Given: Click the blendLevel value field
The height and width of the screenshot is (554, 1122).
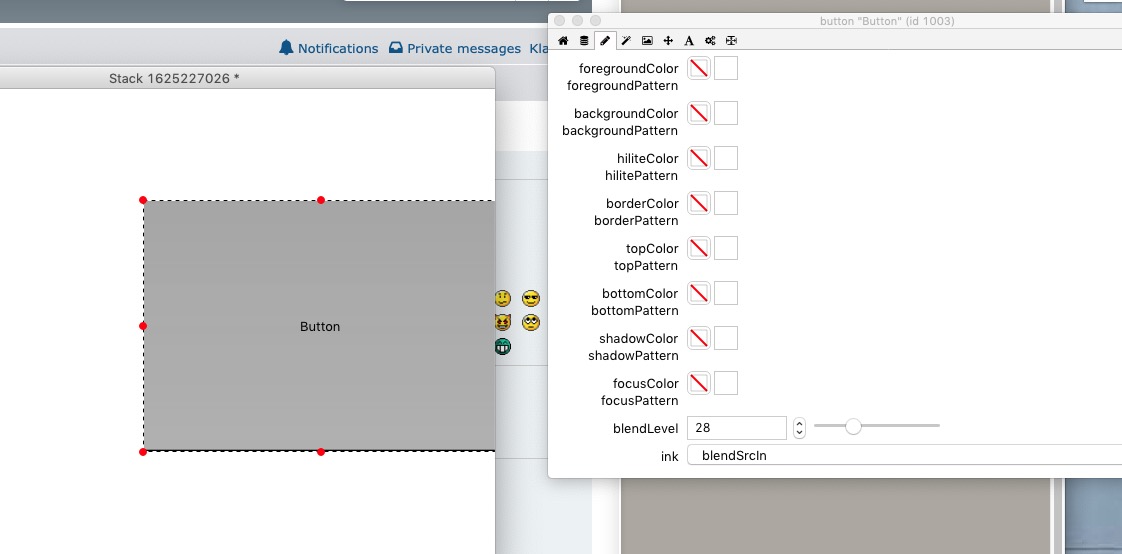Looking at the screenshot, I should [736, 428].
